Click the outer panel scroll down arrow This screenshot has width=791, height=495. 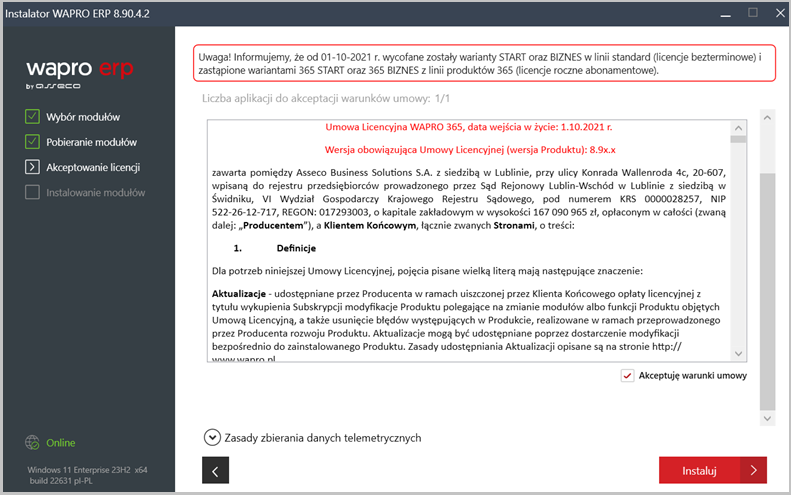tap(767, 418)
